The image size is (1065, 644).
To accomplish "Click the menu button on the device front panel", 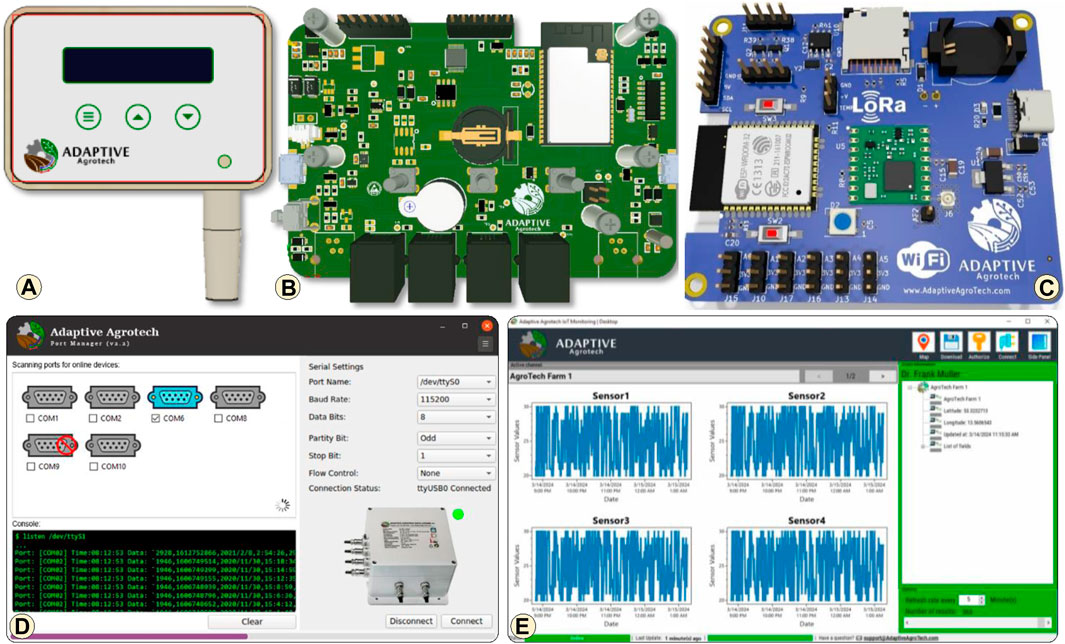I will tap(88, 117).
